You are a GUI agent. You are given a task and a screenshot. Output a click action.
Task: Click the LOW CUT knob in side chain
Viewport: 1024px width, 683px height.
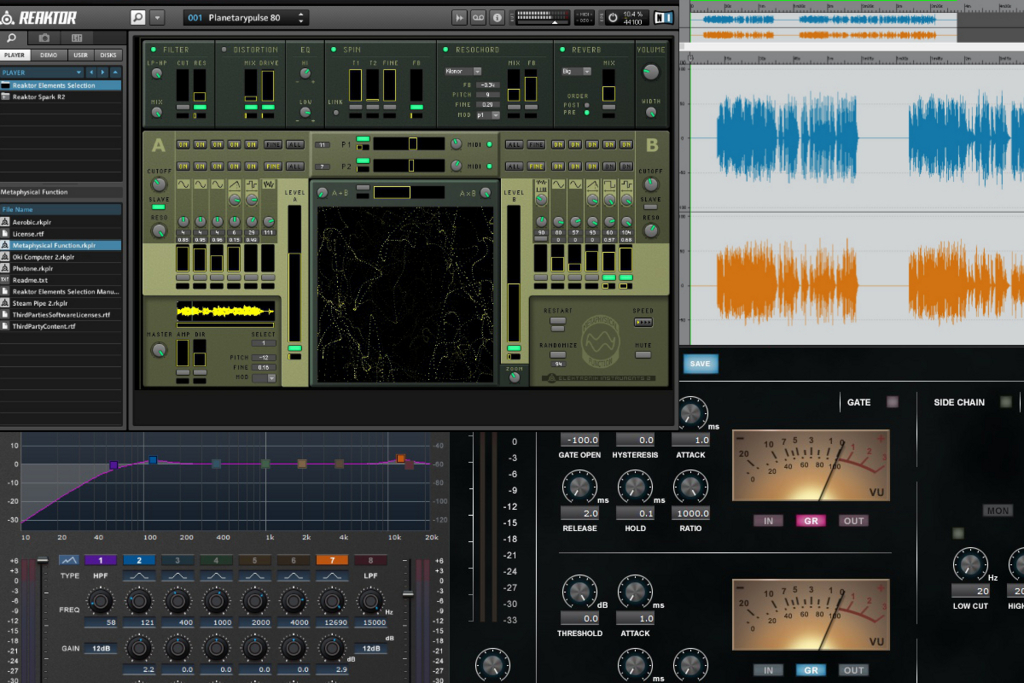[970, 565]
